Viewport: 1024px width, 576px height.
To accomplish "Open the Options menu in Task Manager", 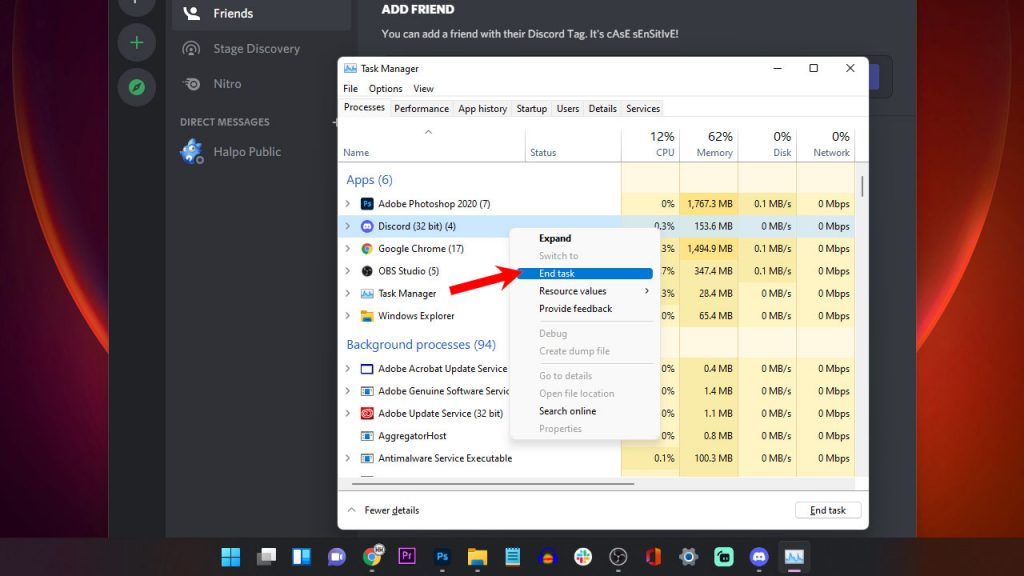I will pos(385,89).
